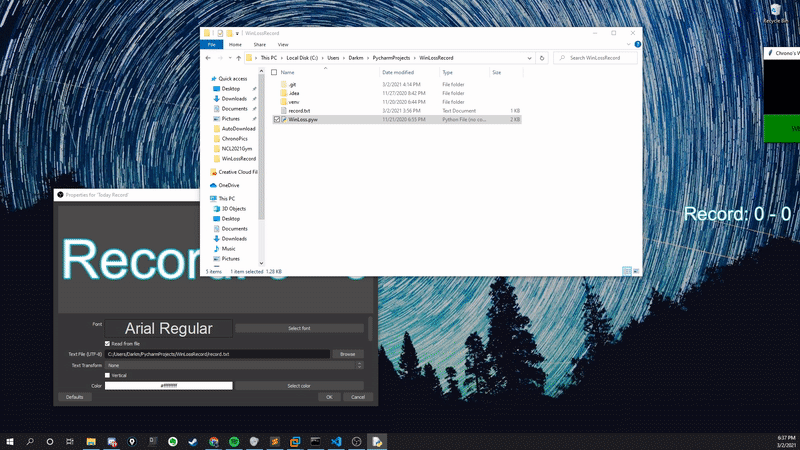Viewport: 800px width, 450px height.
Task: Open OBS Studio from the taskbar
Action: tap(356, 442)
